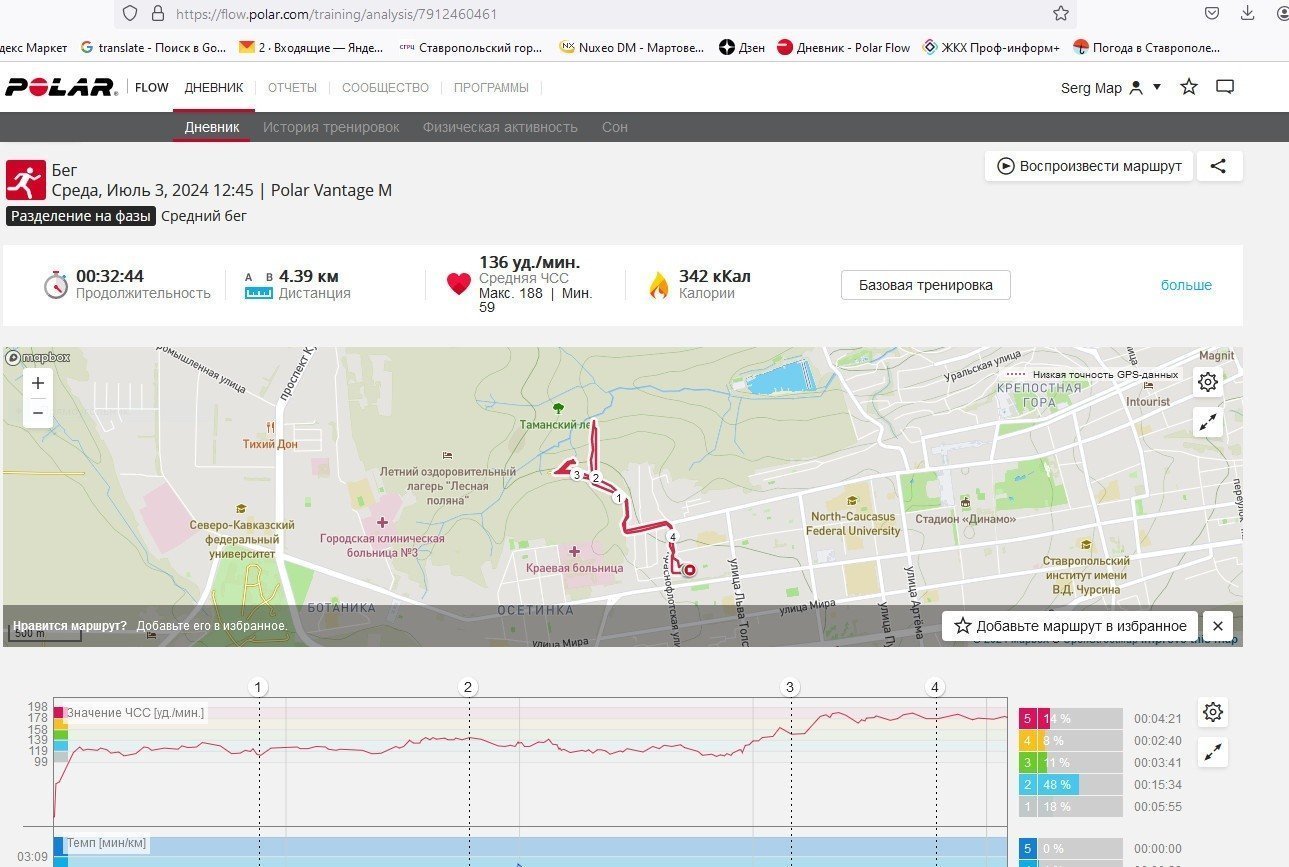Close the favorite route banner
This screenshot has height=867, width=1289.
pos(1217,626)
